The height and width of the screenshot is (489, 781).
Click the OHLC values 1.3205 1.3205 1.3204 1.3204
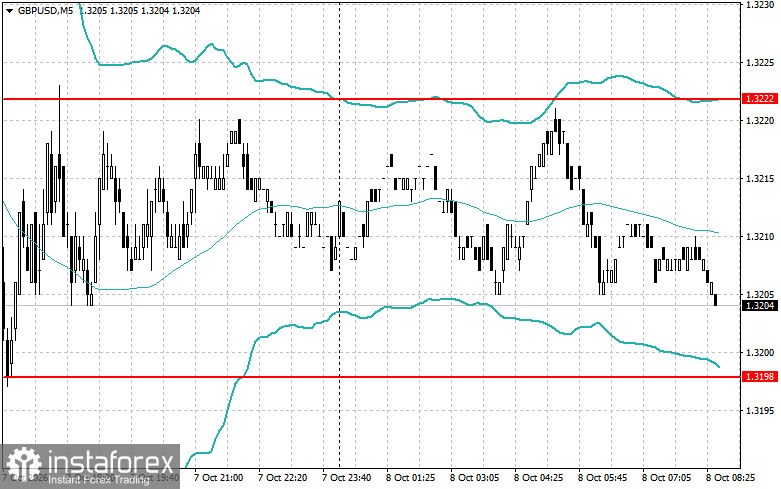(139, 10)
